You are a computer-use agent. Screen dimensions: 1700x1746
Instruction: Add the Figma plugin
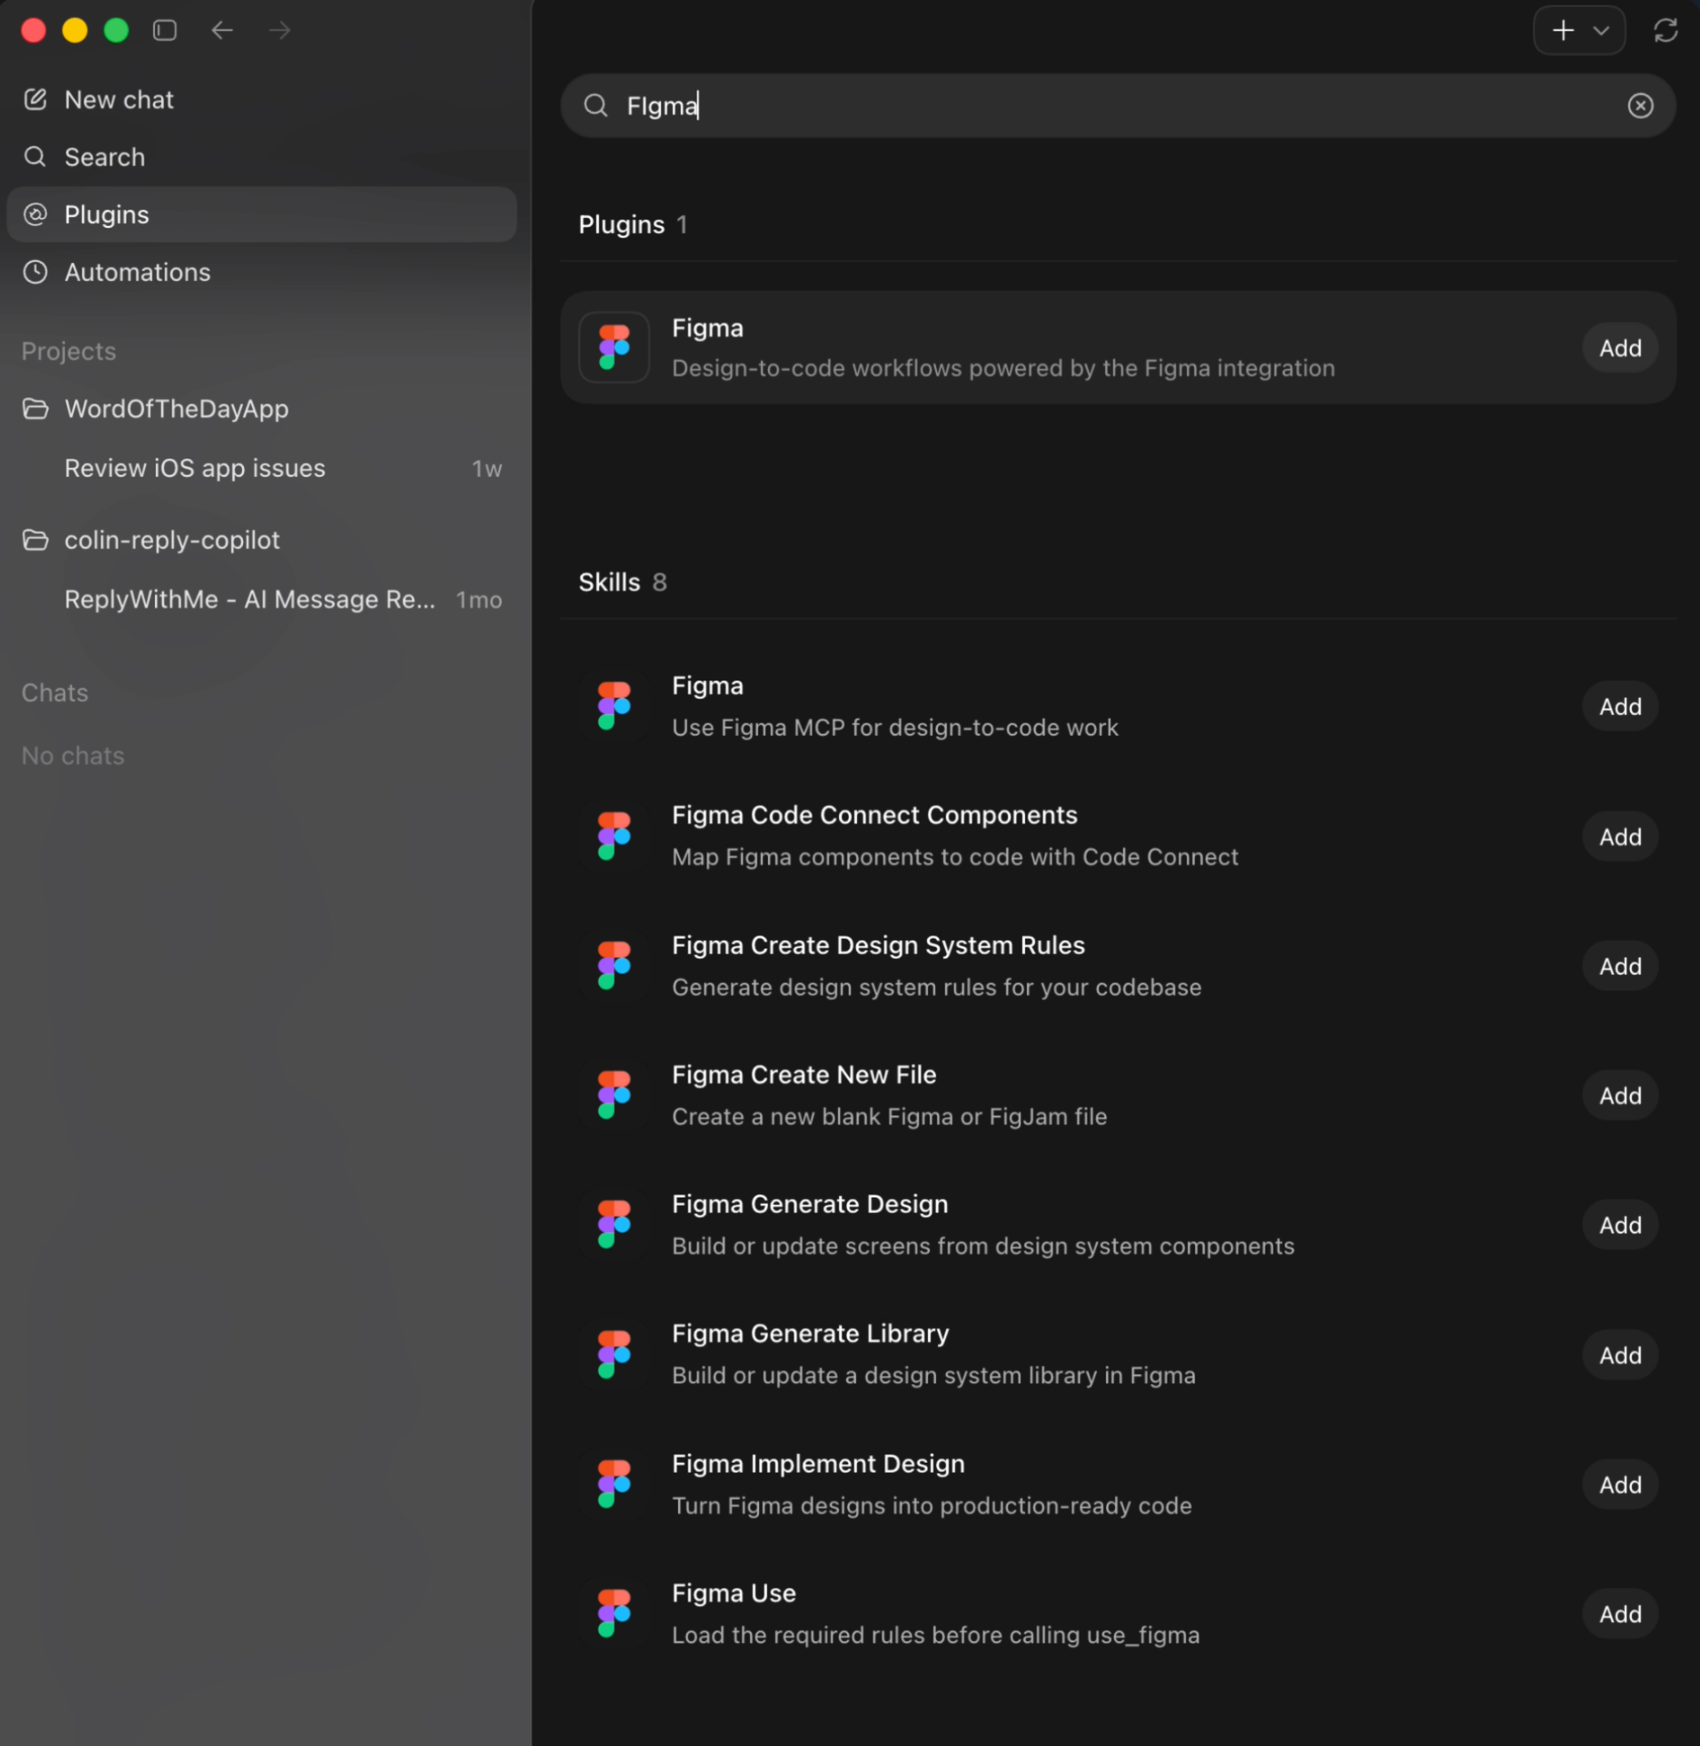[1620, 348]
